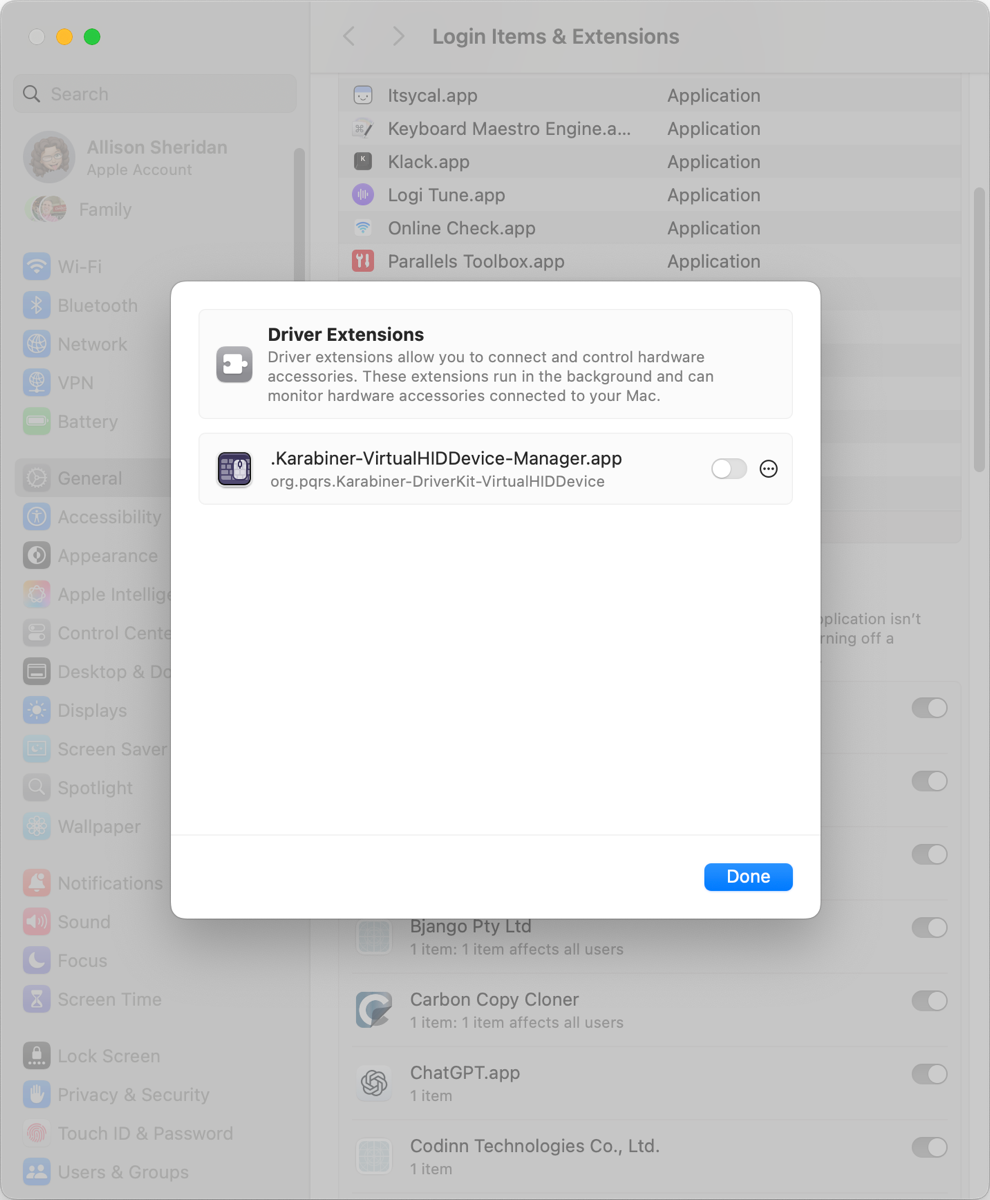This screenshot has width=990, height=1200.
Task: Toggle the switch next to Carbon Copy Cloner
Action: tap(929, 1000)
